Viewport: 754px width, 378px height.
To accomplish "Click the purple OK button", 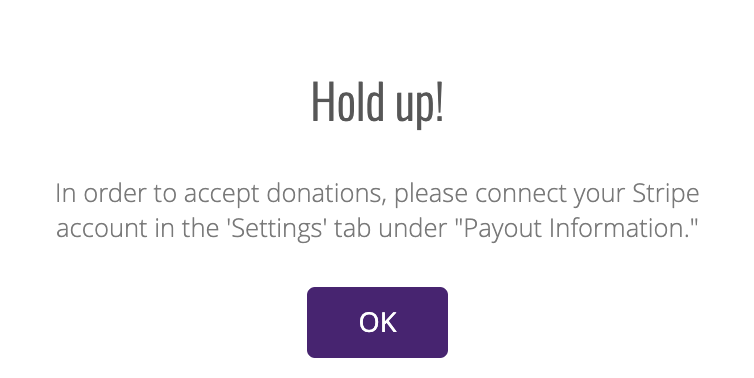I will (x=377, y=322).
